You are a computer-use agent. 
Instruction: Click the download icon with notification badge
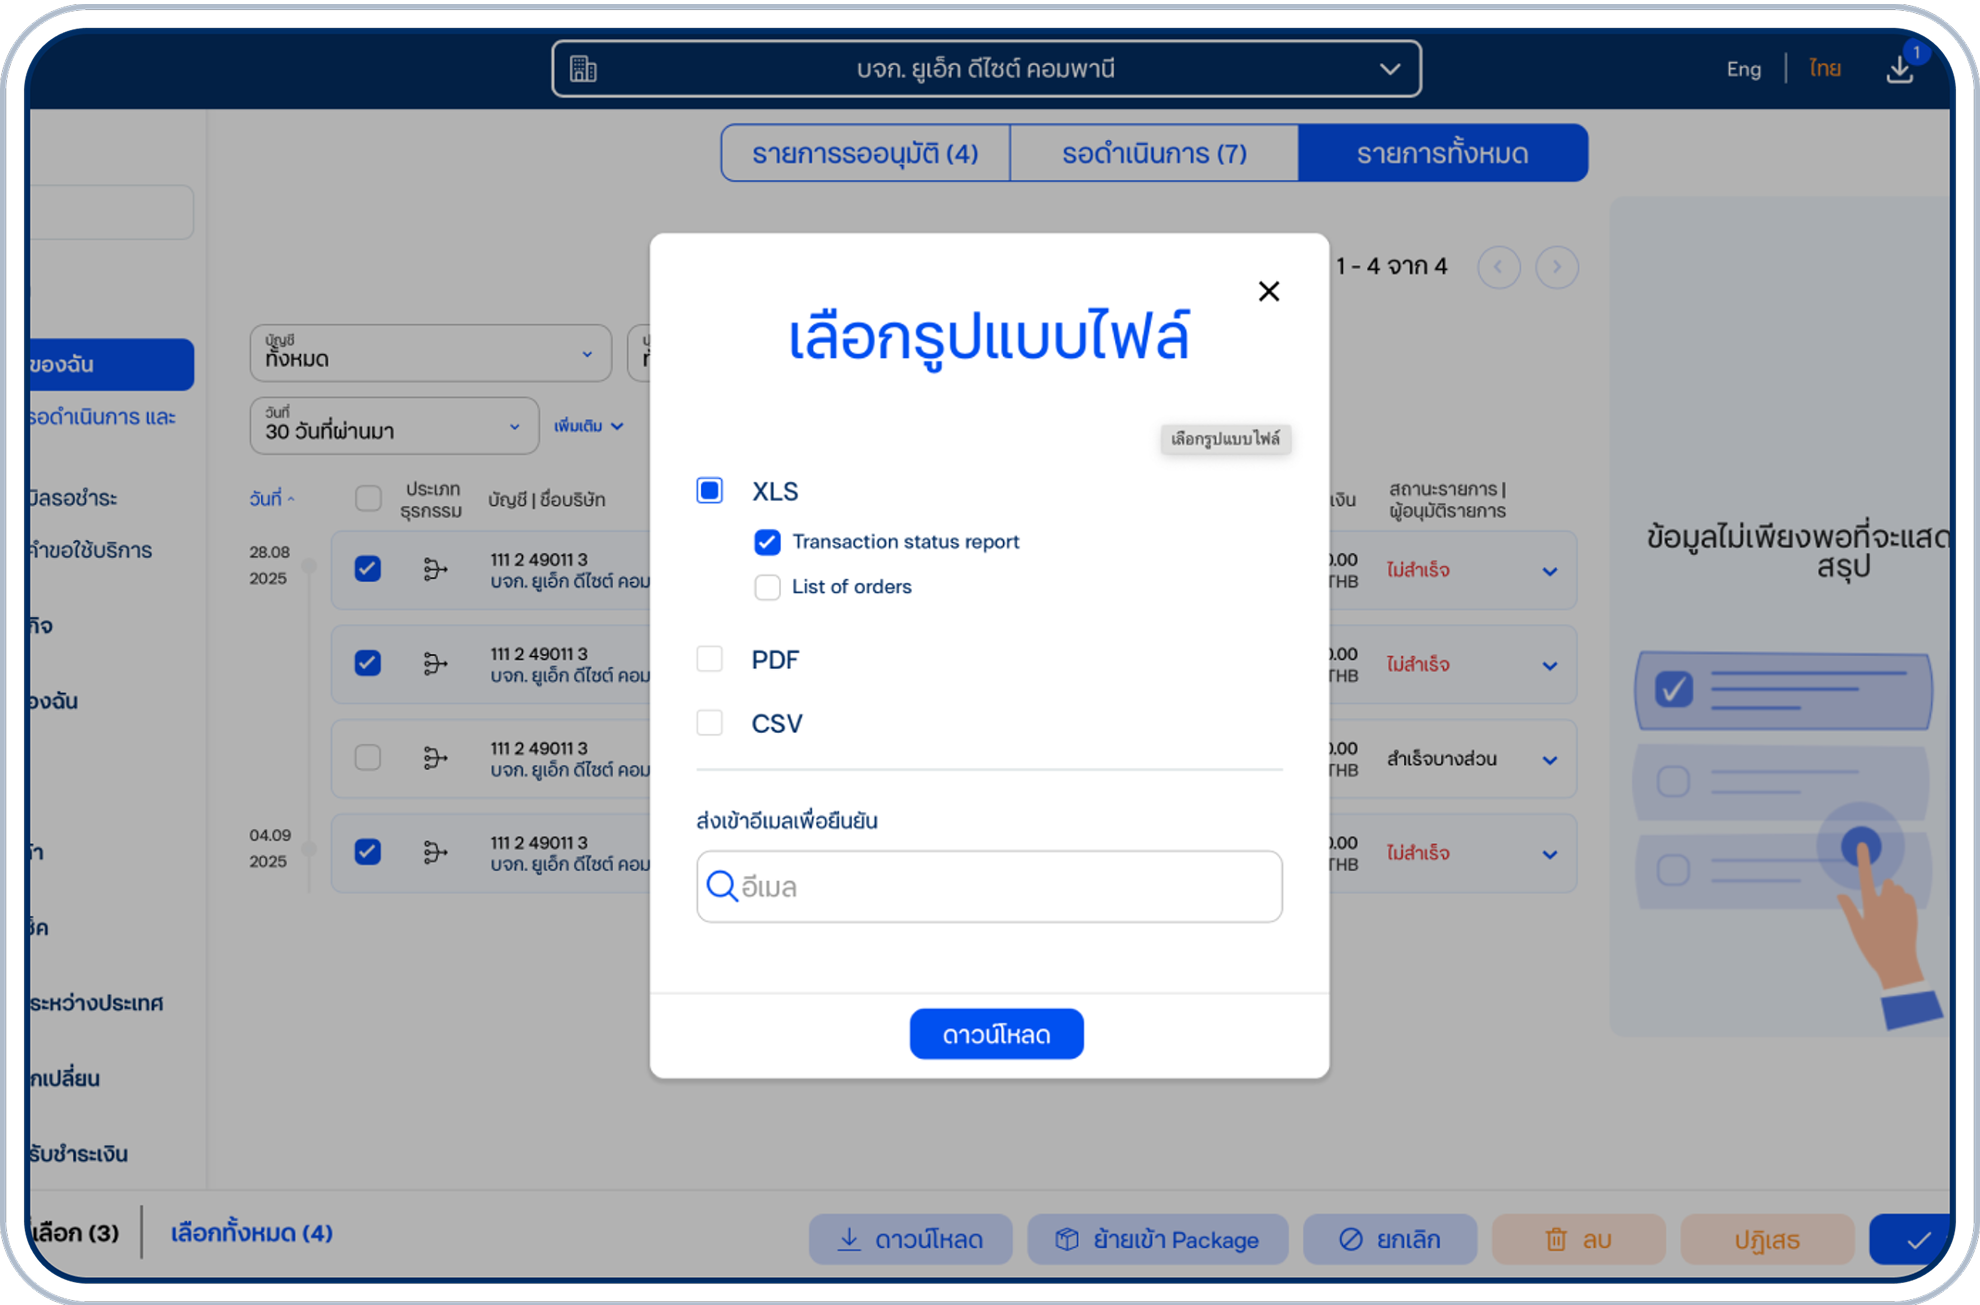[1899, 69]
